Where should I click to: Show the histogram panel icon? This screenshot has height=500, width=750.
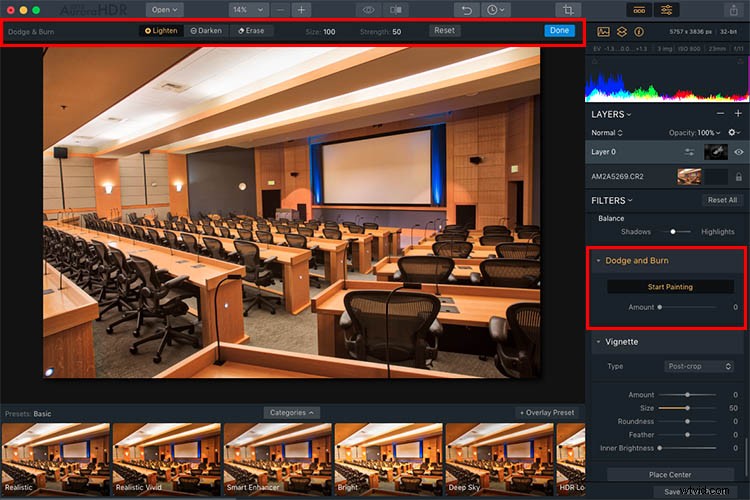click(x=603, y=32)
